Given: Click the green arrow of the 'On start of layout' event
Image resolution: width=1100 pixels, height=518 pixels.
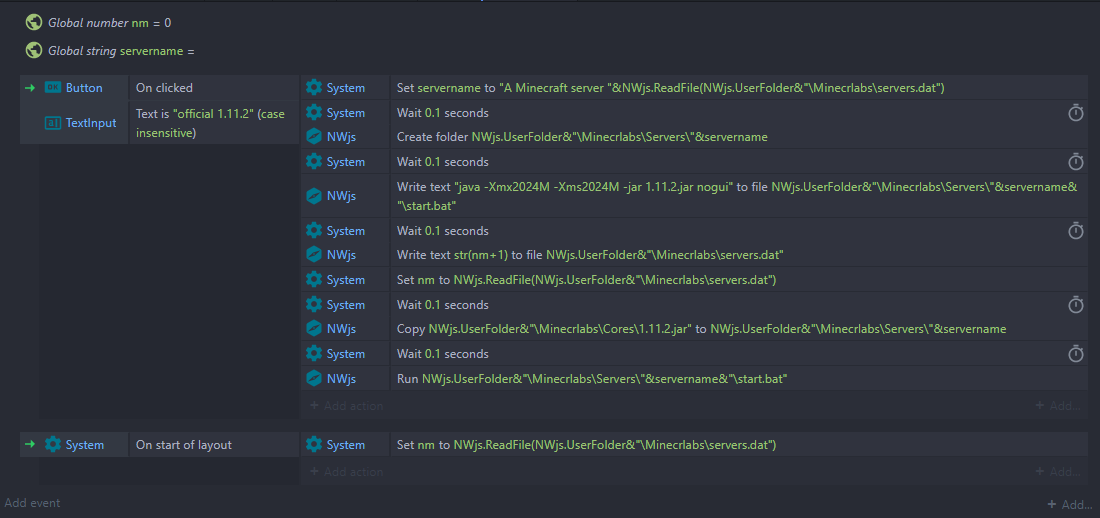Looking at the screenshot, I should coord(29,444).
